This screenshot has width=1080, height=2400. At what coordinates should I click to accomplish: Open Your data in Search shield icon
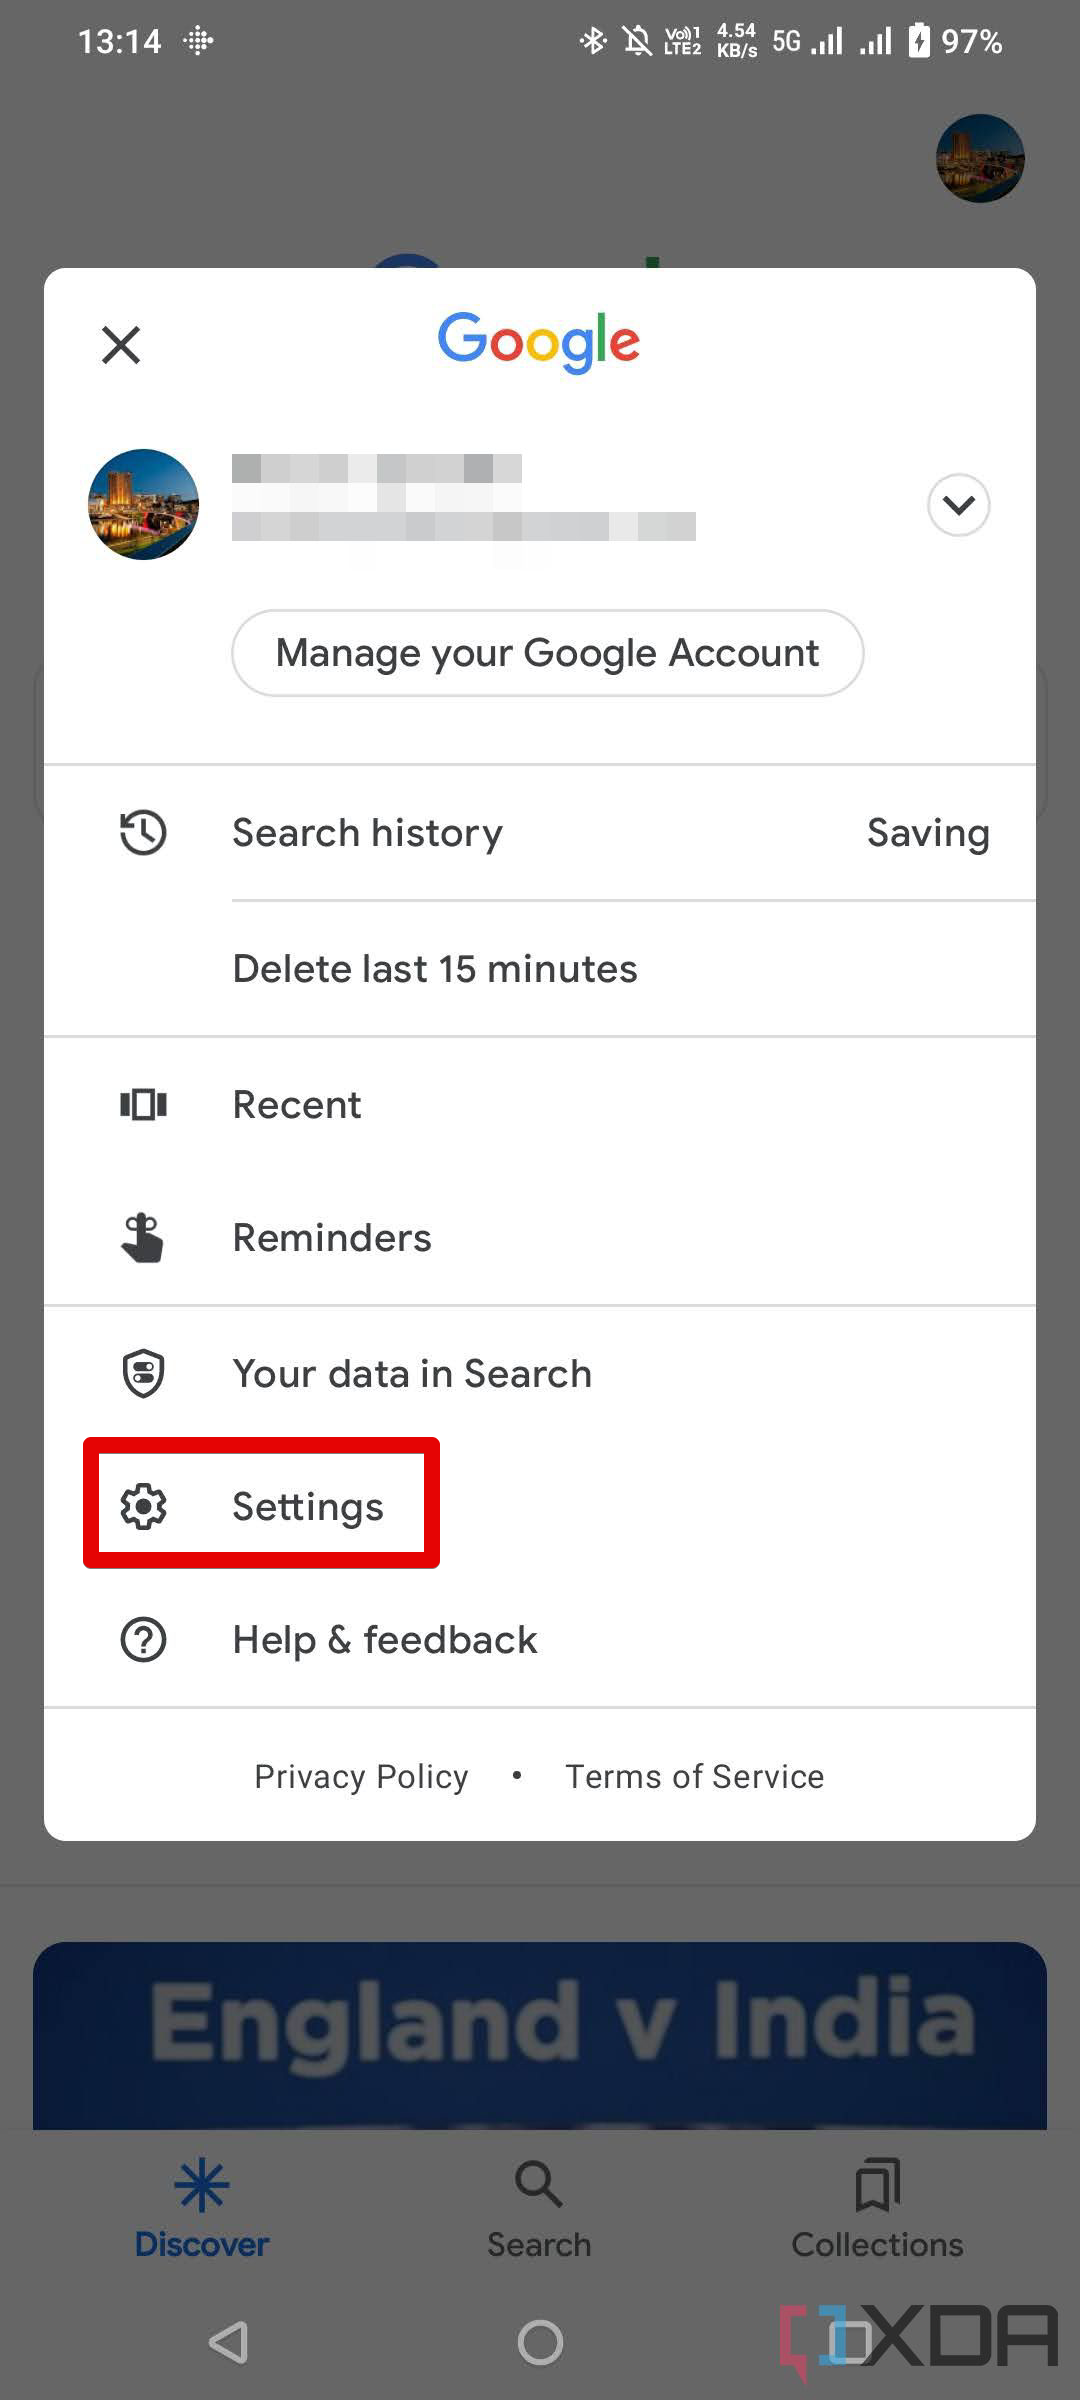(x=143, y=1373)
